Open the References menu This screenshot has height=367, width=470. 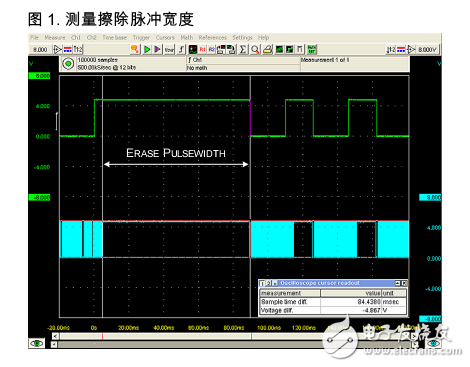click(x=212, y=38)
